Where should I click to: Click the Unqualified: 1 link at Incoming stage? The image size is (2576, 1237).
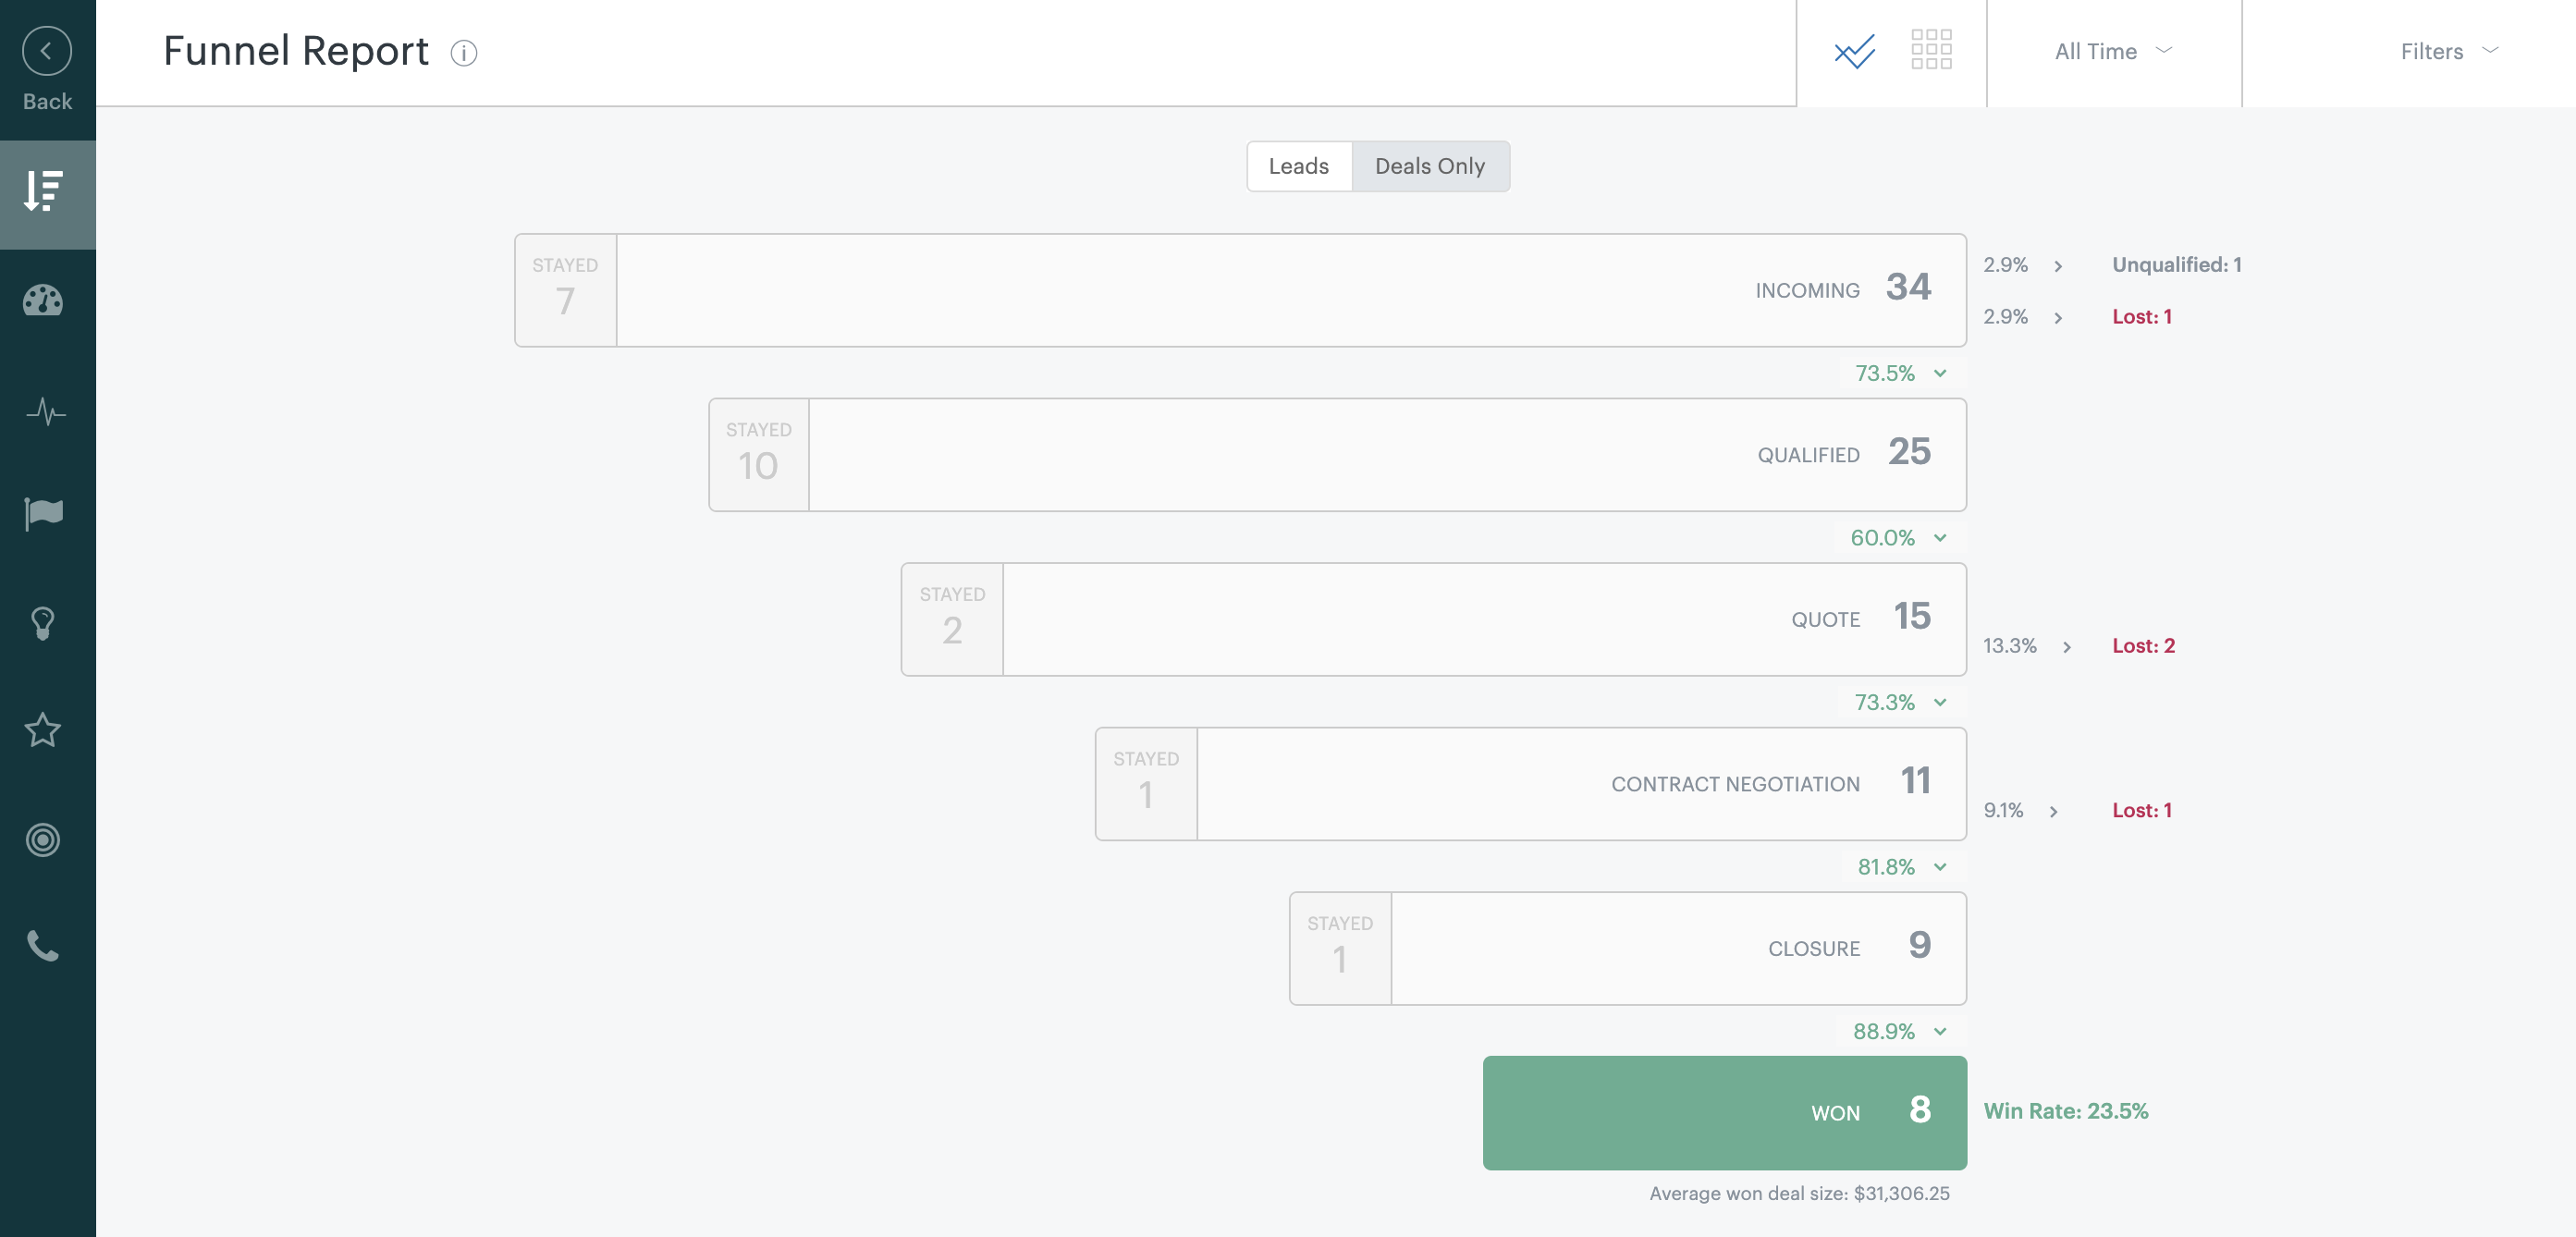[2177, 264]
